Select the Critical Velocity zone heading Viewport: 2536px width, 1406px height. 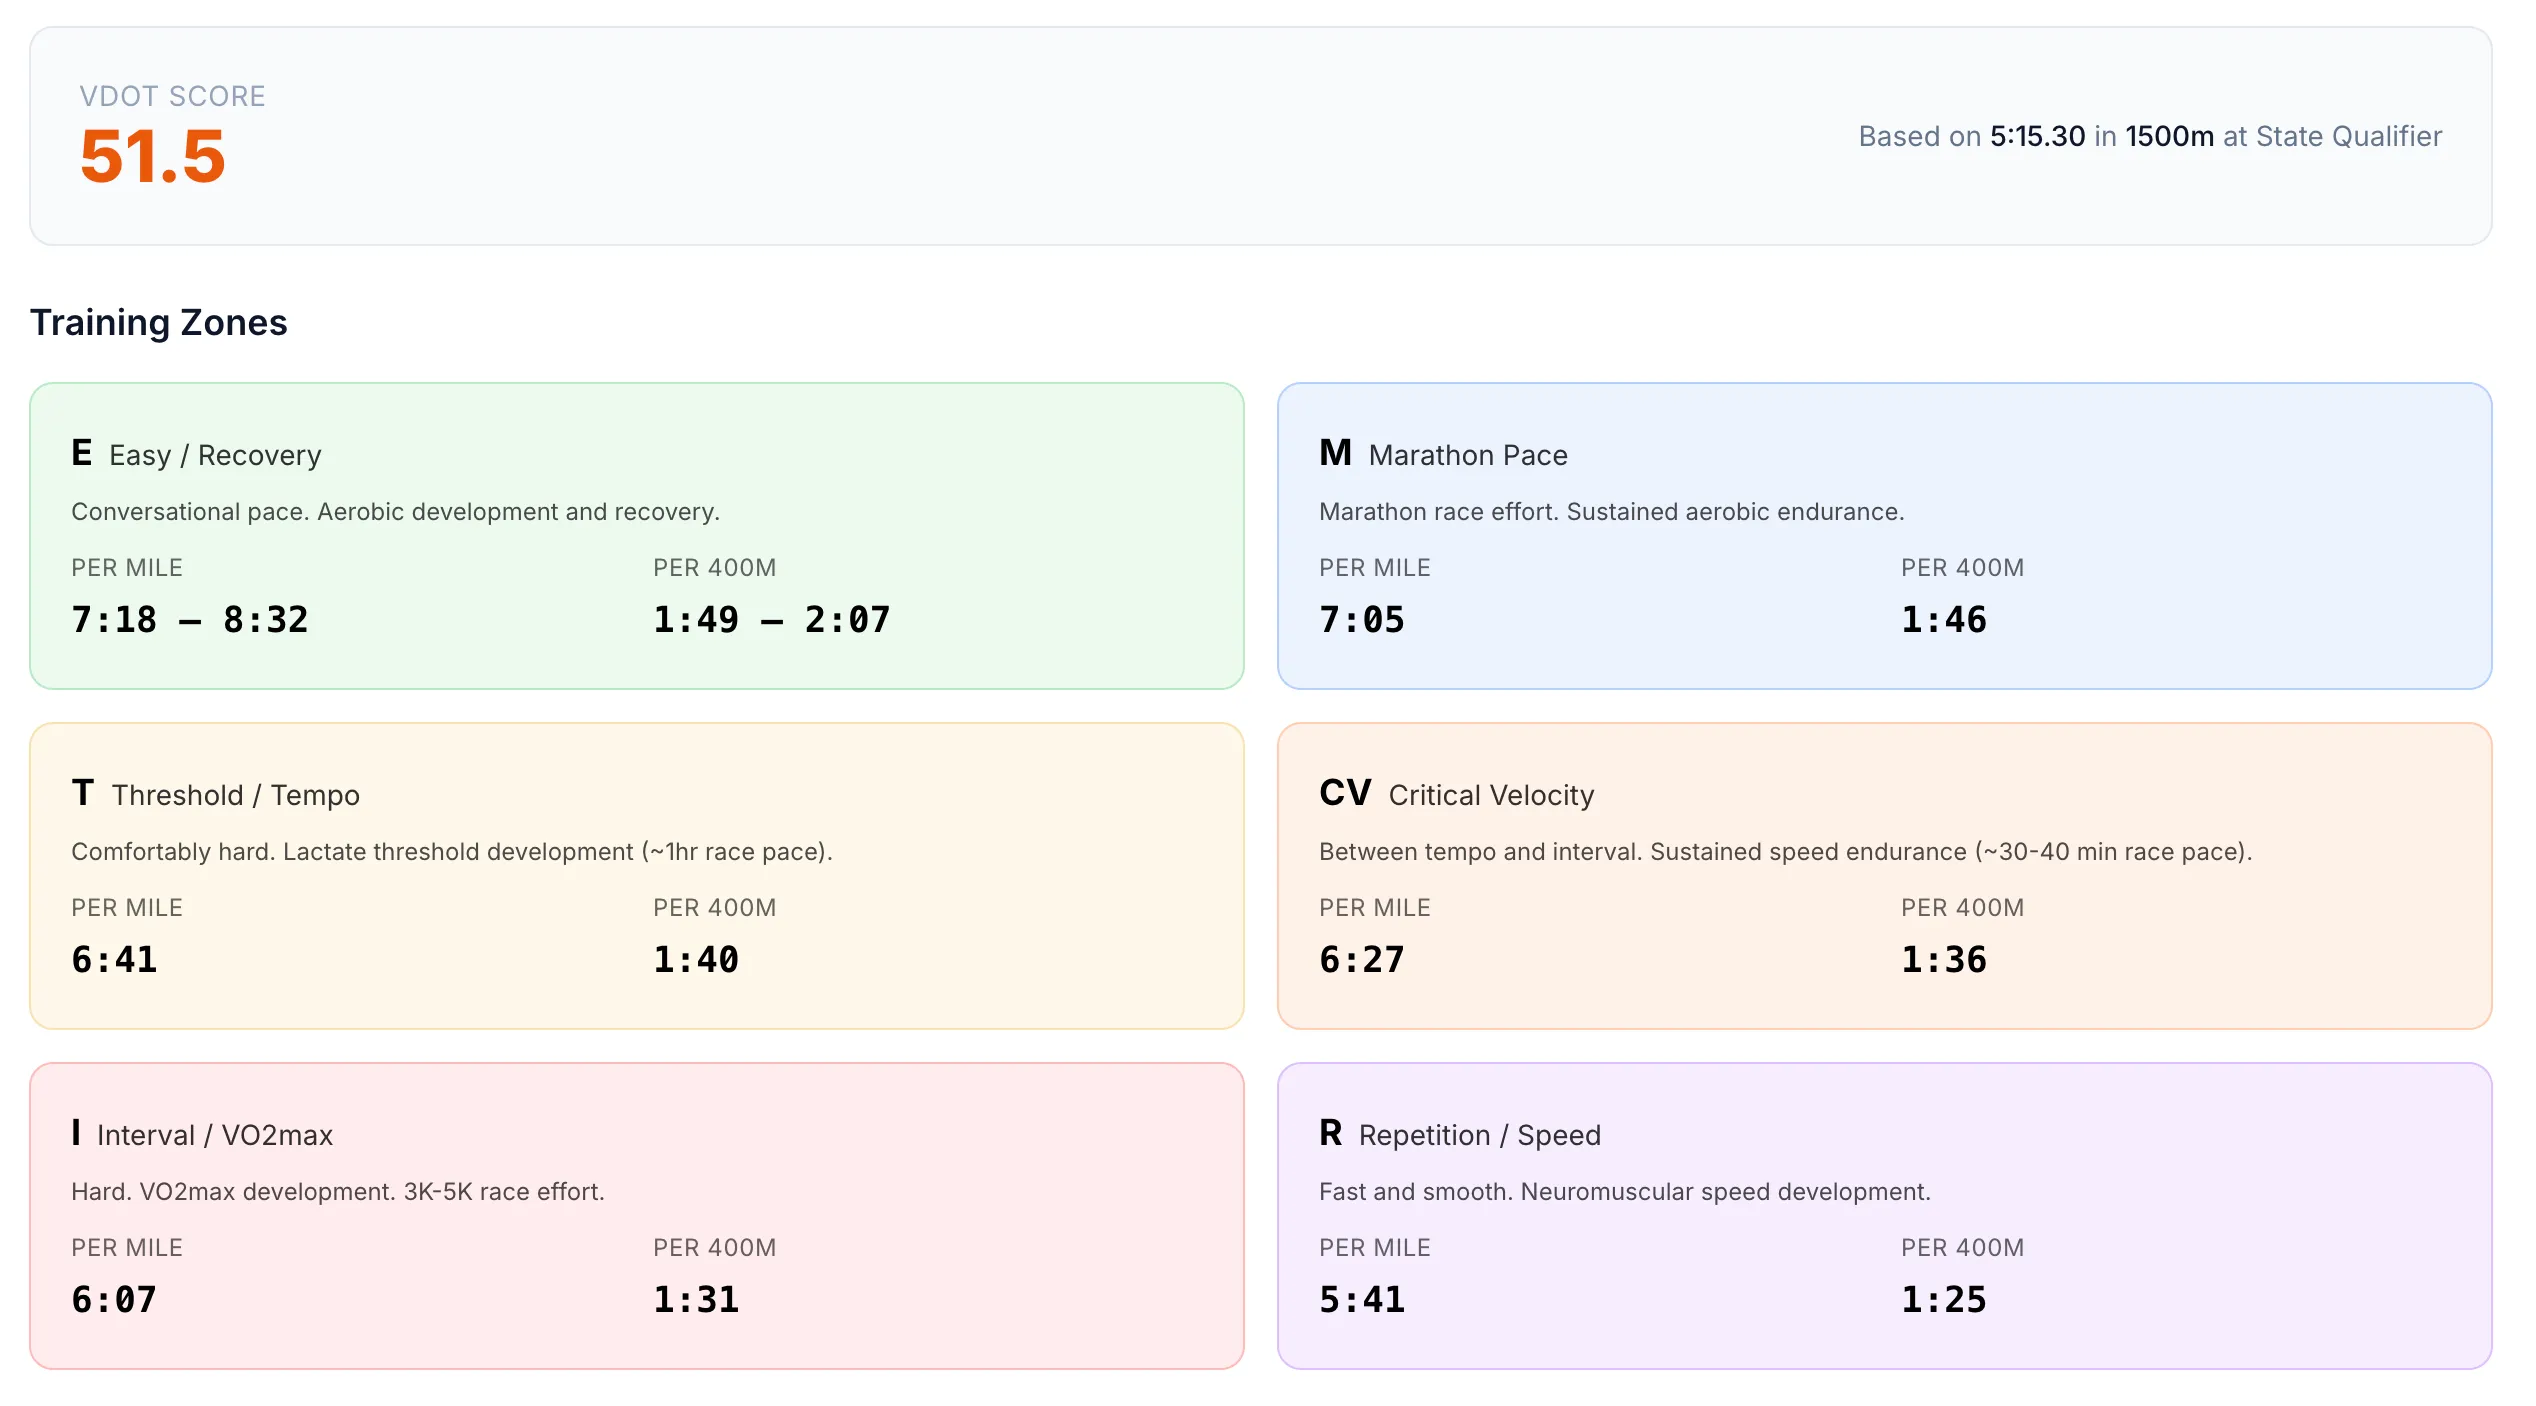(1490, 795)
